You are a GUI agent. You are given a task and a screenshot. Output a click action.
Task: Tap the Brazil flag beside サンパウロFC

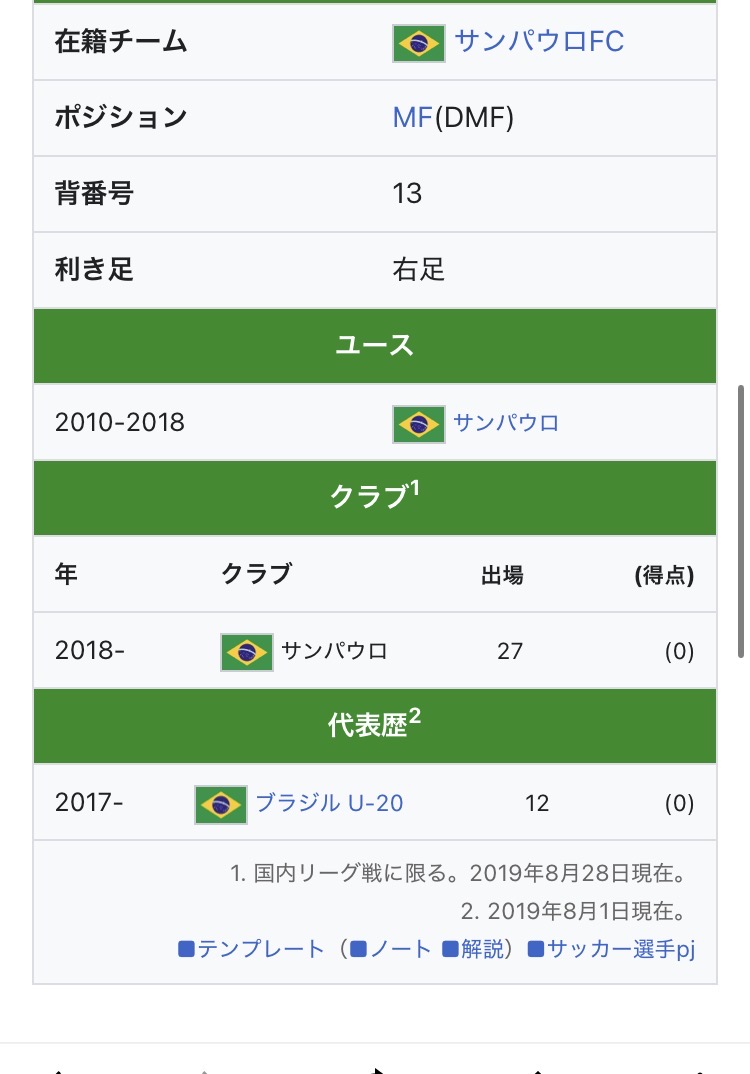[x=418, y=44]
